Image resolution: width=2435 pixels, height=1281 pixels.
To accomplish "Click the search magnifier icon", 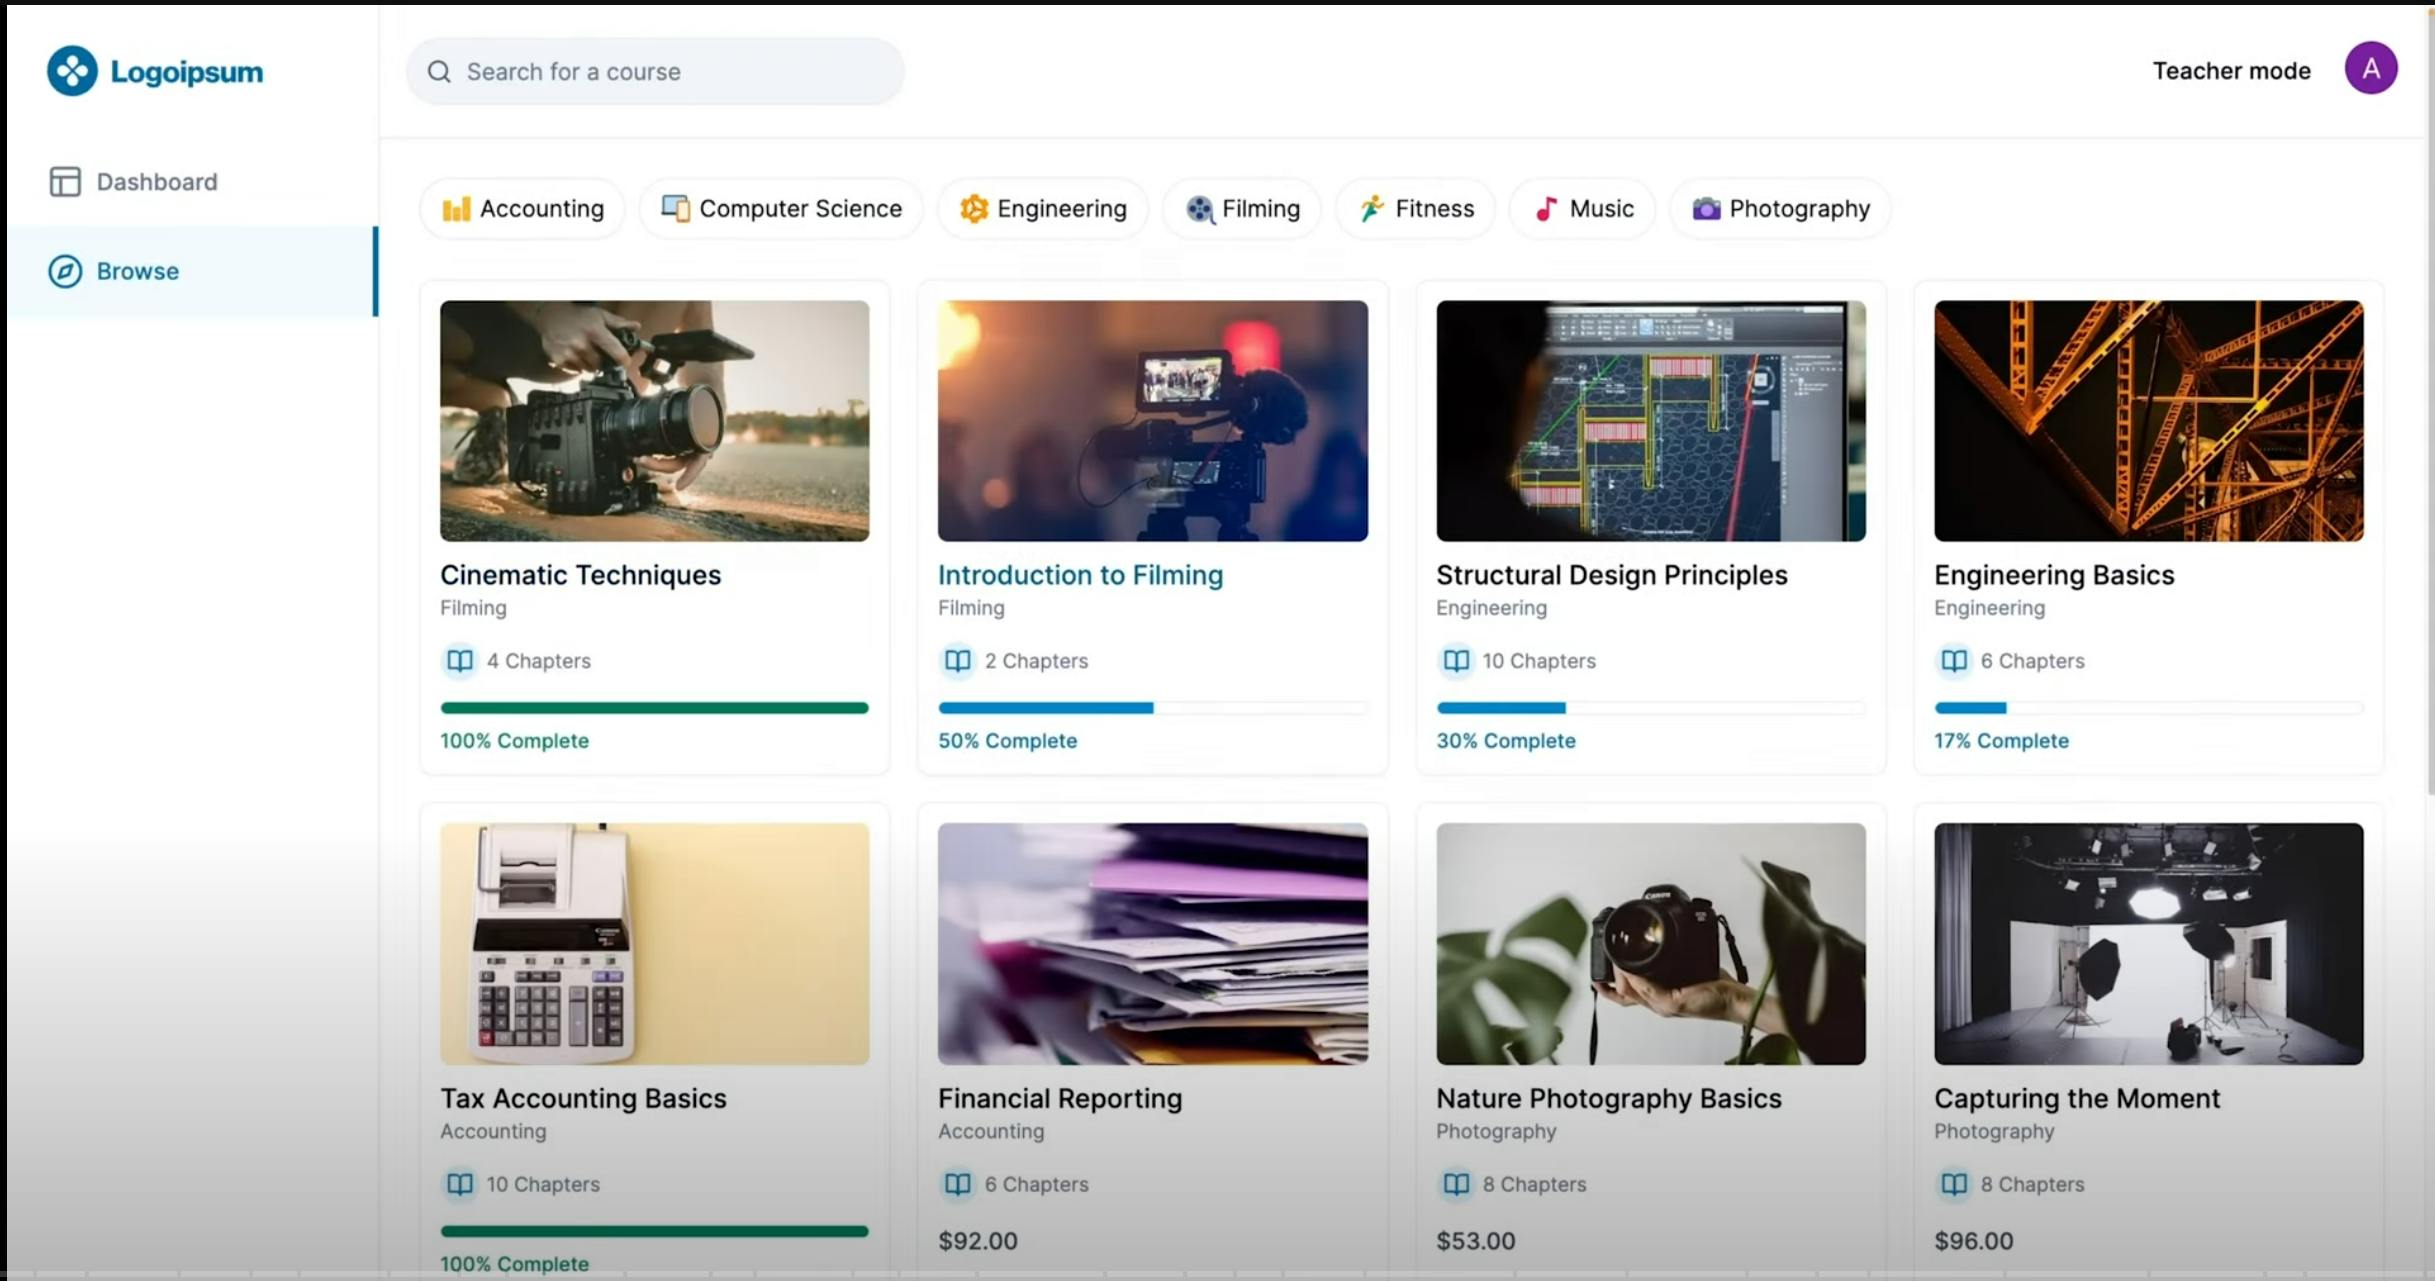I will 439,72.
